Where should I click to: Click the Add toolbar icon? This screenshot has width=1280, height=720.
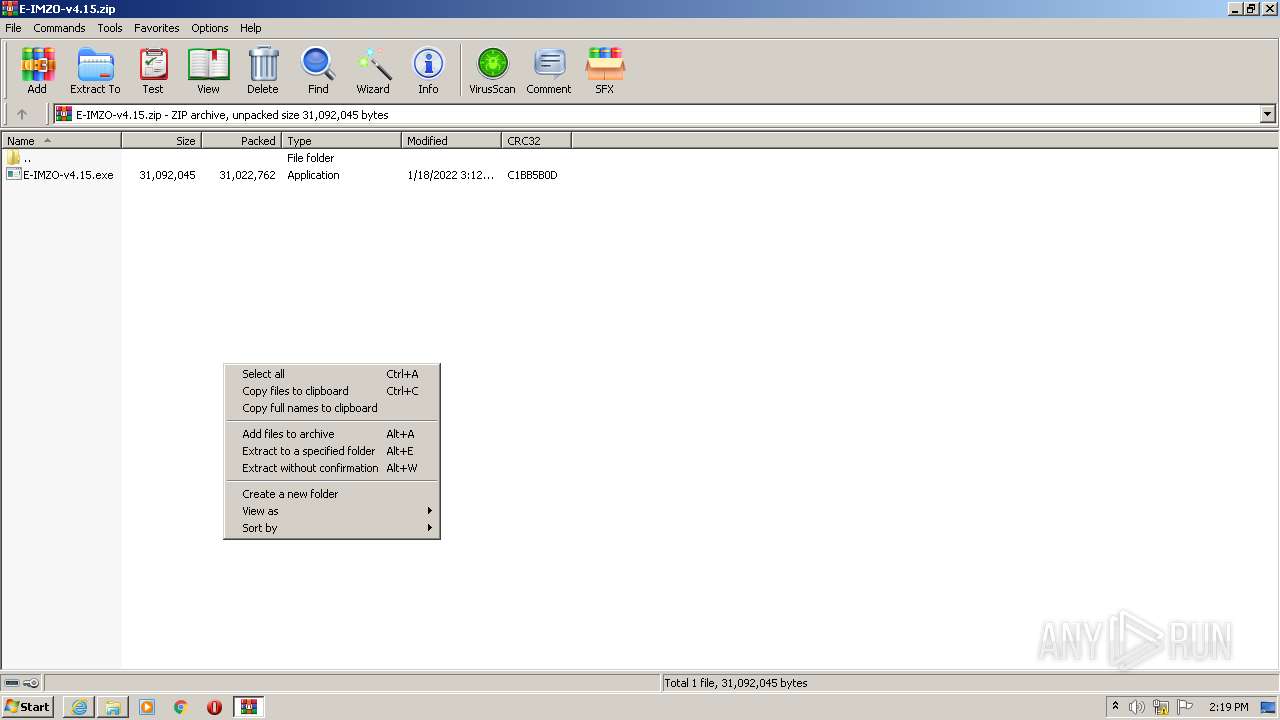point(37,71)
